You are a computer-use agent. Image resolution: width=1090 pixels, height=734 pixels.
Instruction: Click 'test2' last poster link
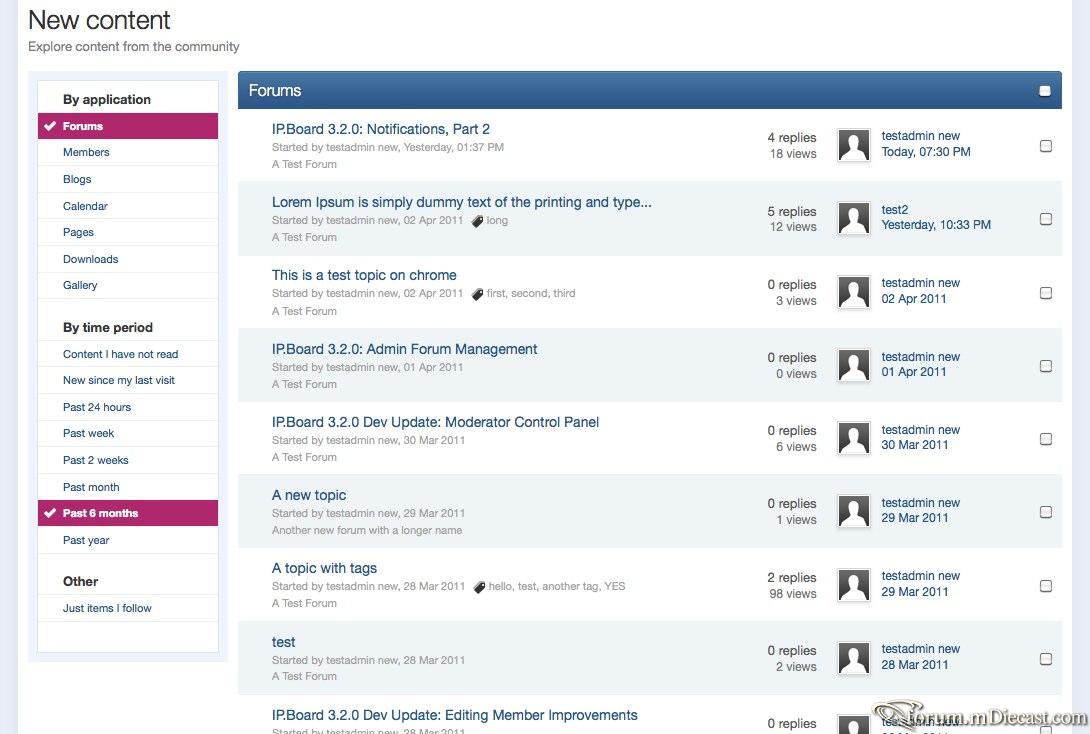pyautogui.click(x=895, y=209)
